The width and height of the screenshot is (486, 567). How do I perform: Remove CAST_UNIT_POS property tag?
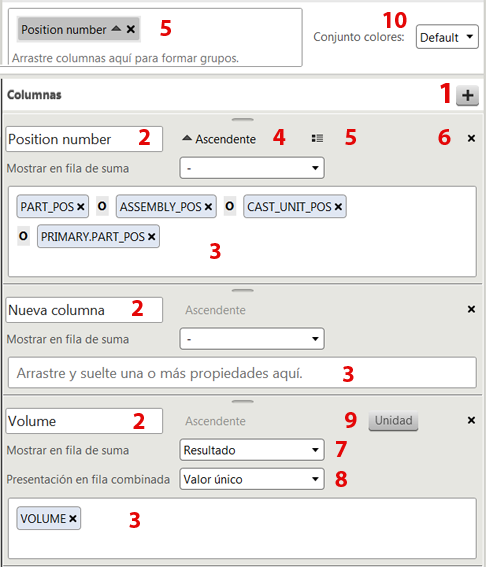click(x=338, y=207)
